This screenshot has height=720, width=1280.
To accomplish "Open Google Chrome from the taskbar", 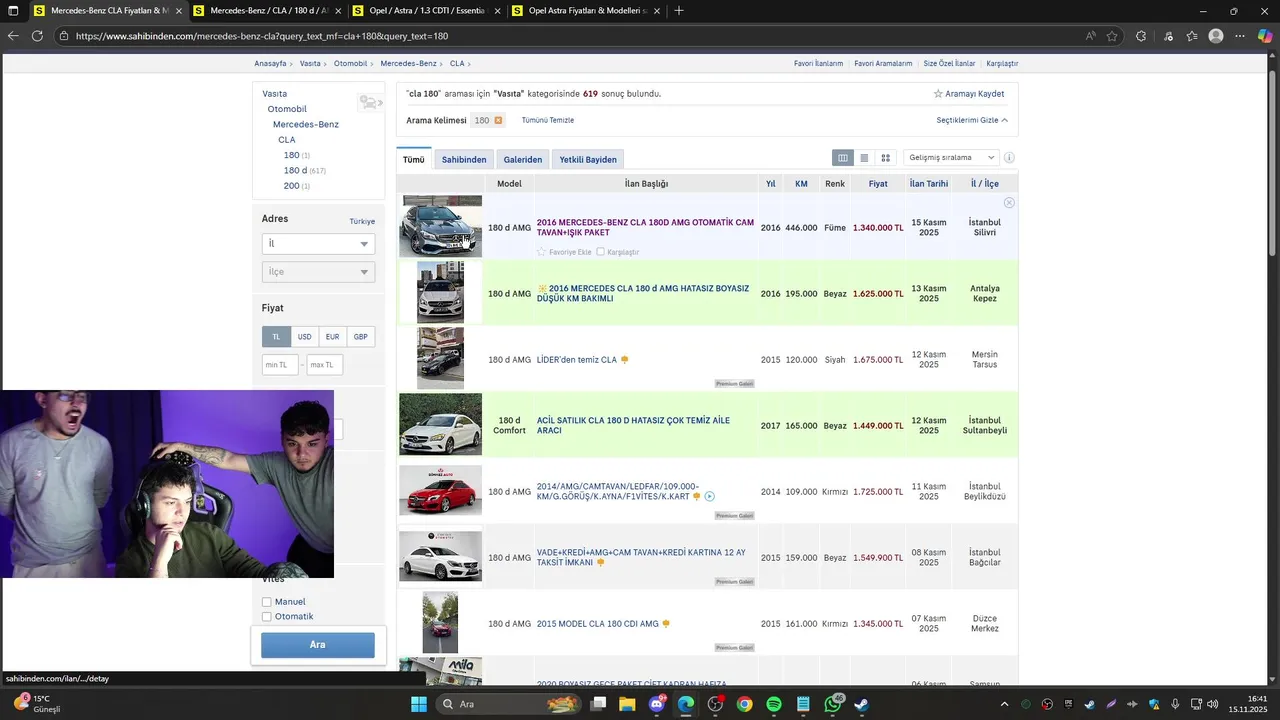I will point(744,704).
